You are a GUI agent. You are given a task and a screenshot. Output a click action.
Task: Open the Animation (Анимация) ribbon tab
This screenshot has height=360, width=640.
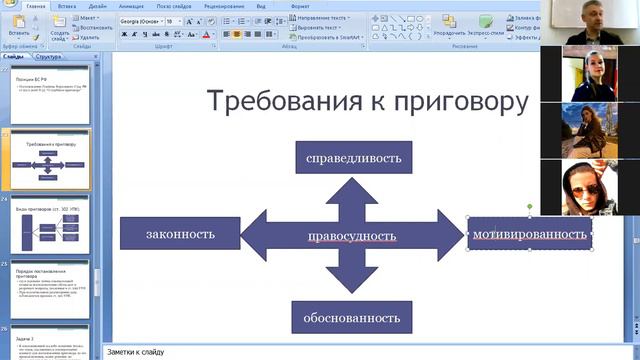pos(131,6)
